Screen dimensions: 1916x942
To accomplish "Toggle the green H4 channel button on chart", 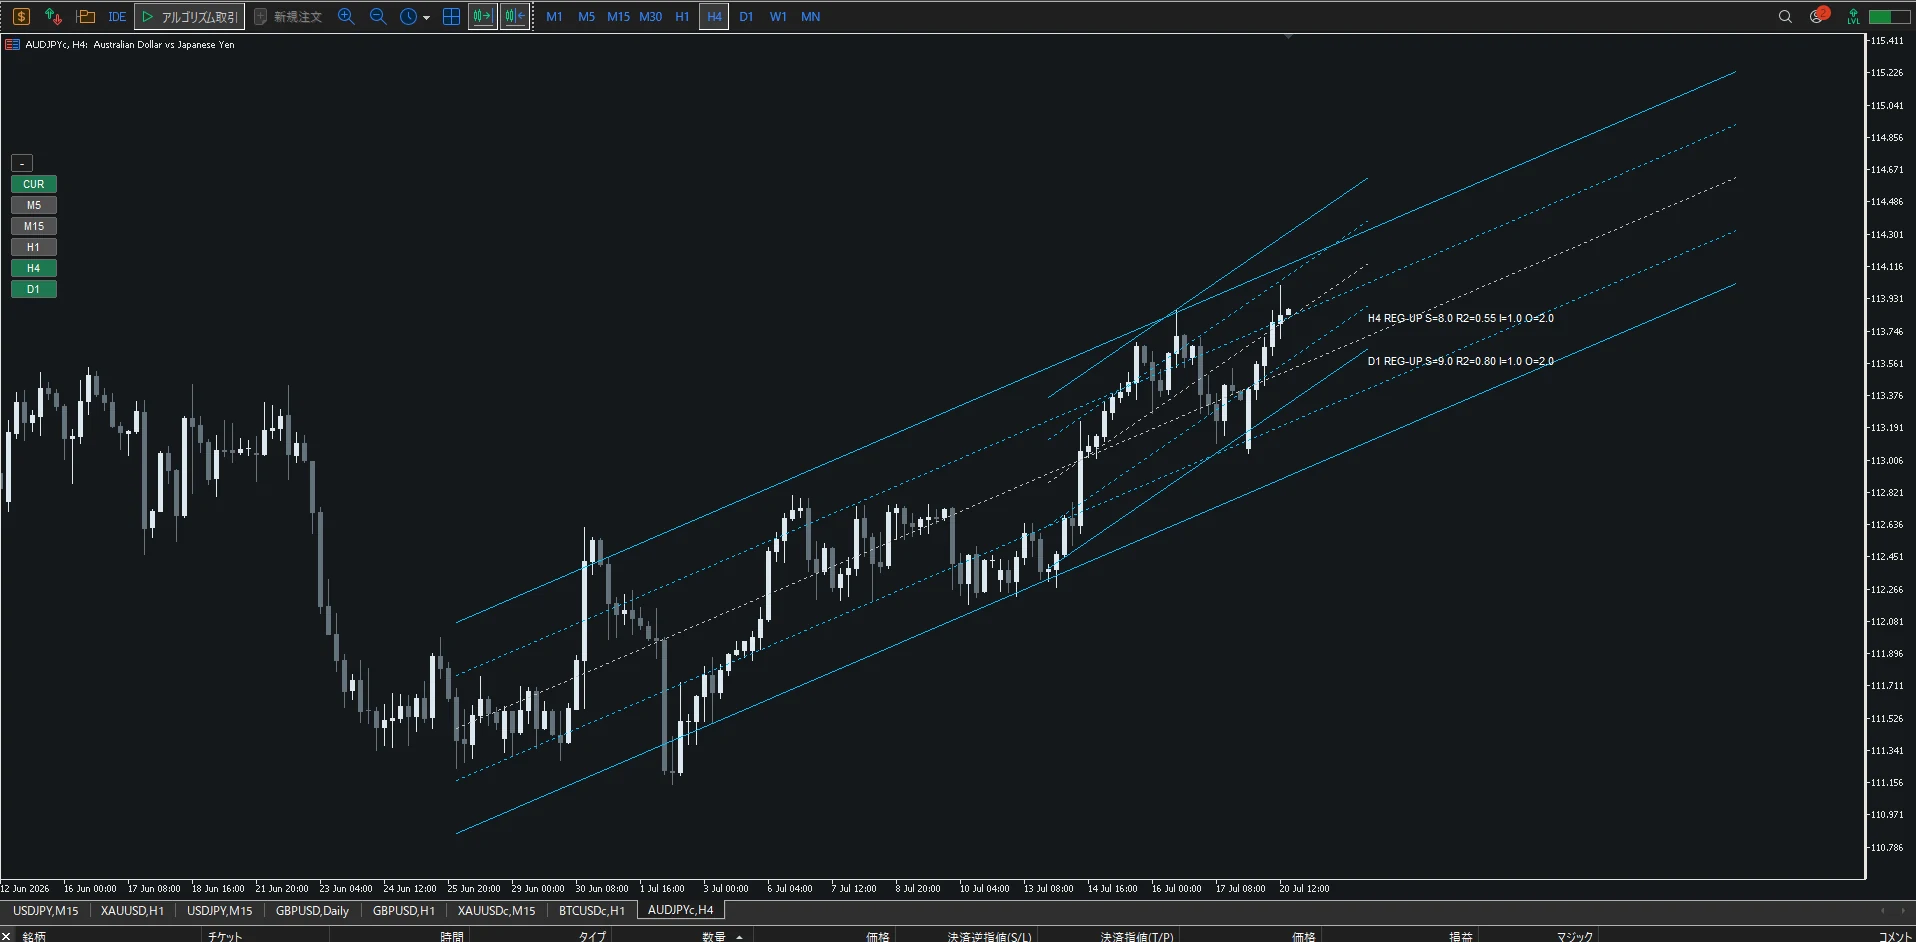I will (x=34, y=268).
